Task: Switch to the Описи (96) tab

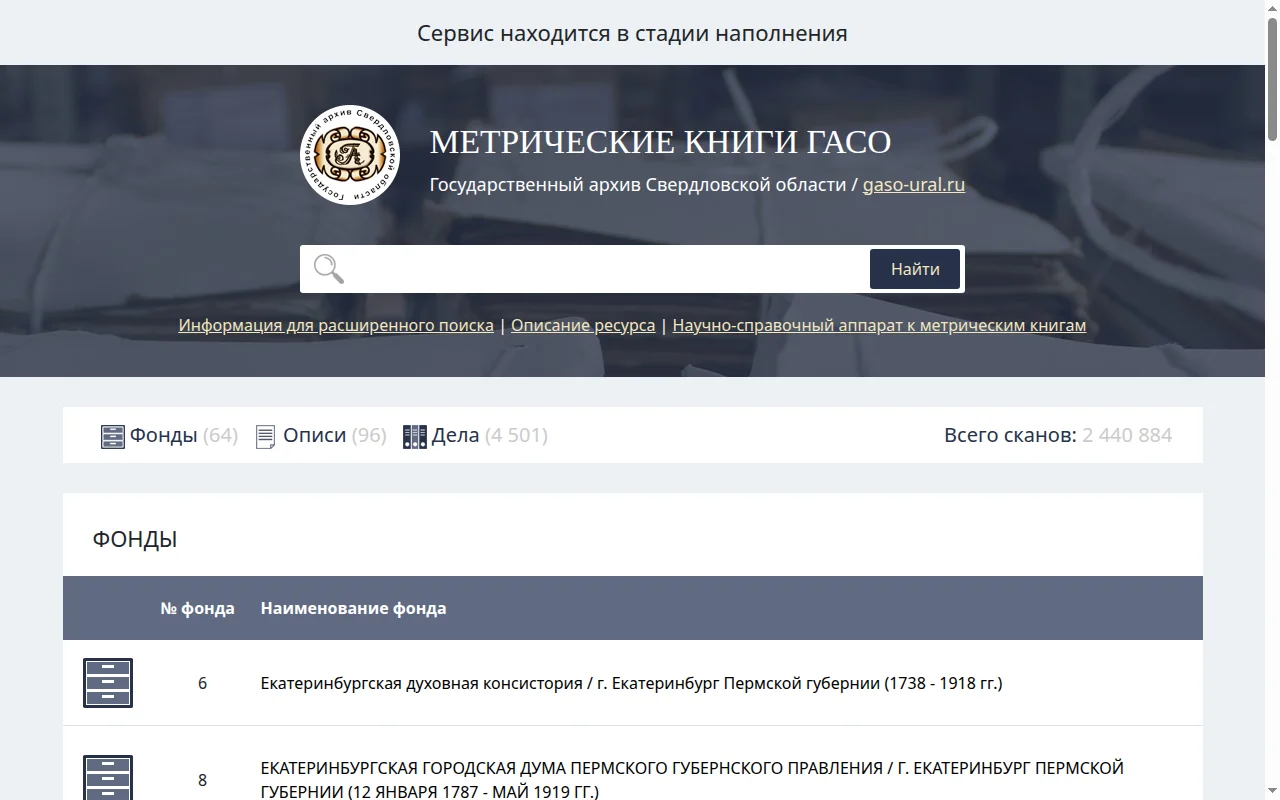Action: [x=321, y=435]
